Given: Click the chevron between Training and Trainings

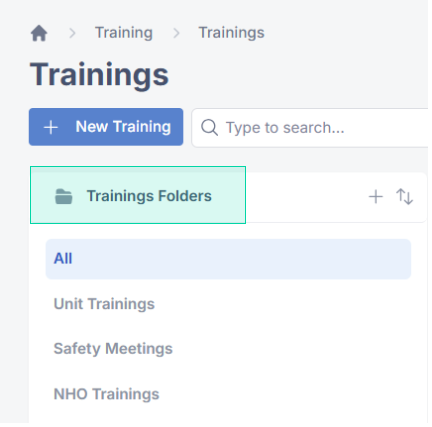Looking at the screenshot, I should (176, 33).
